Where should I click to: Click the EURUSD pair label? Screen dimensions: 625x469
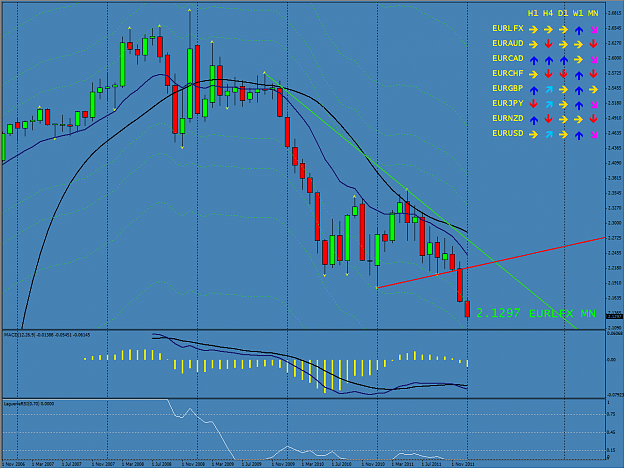tap(508, 133)
